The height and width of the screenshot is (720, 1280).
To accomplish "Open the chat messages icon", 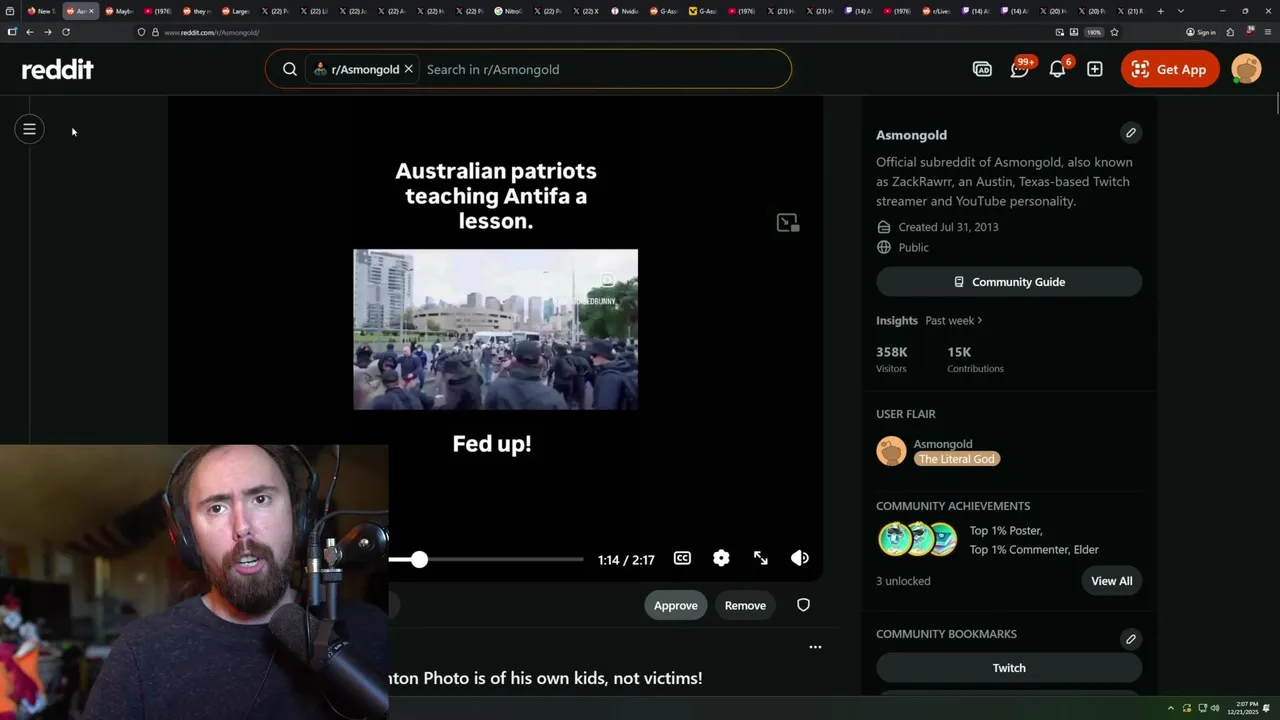I will pos(1019,69).
